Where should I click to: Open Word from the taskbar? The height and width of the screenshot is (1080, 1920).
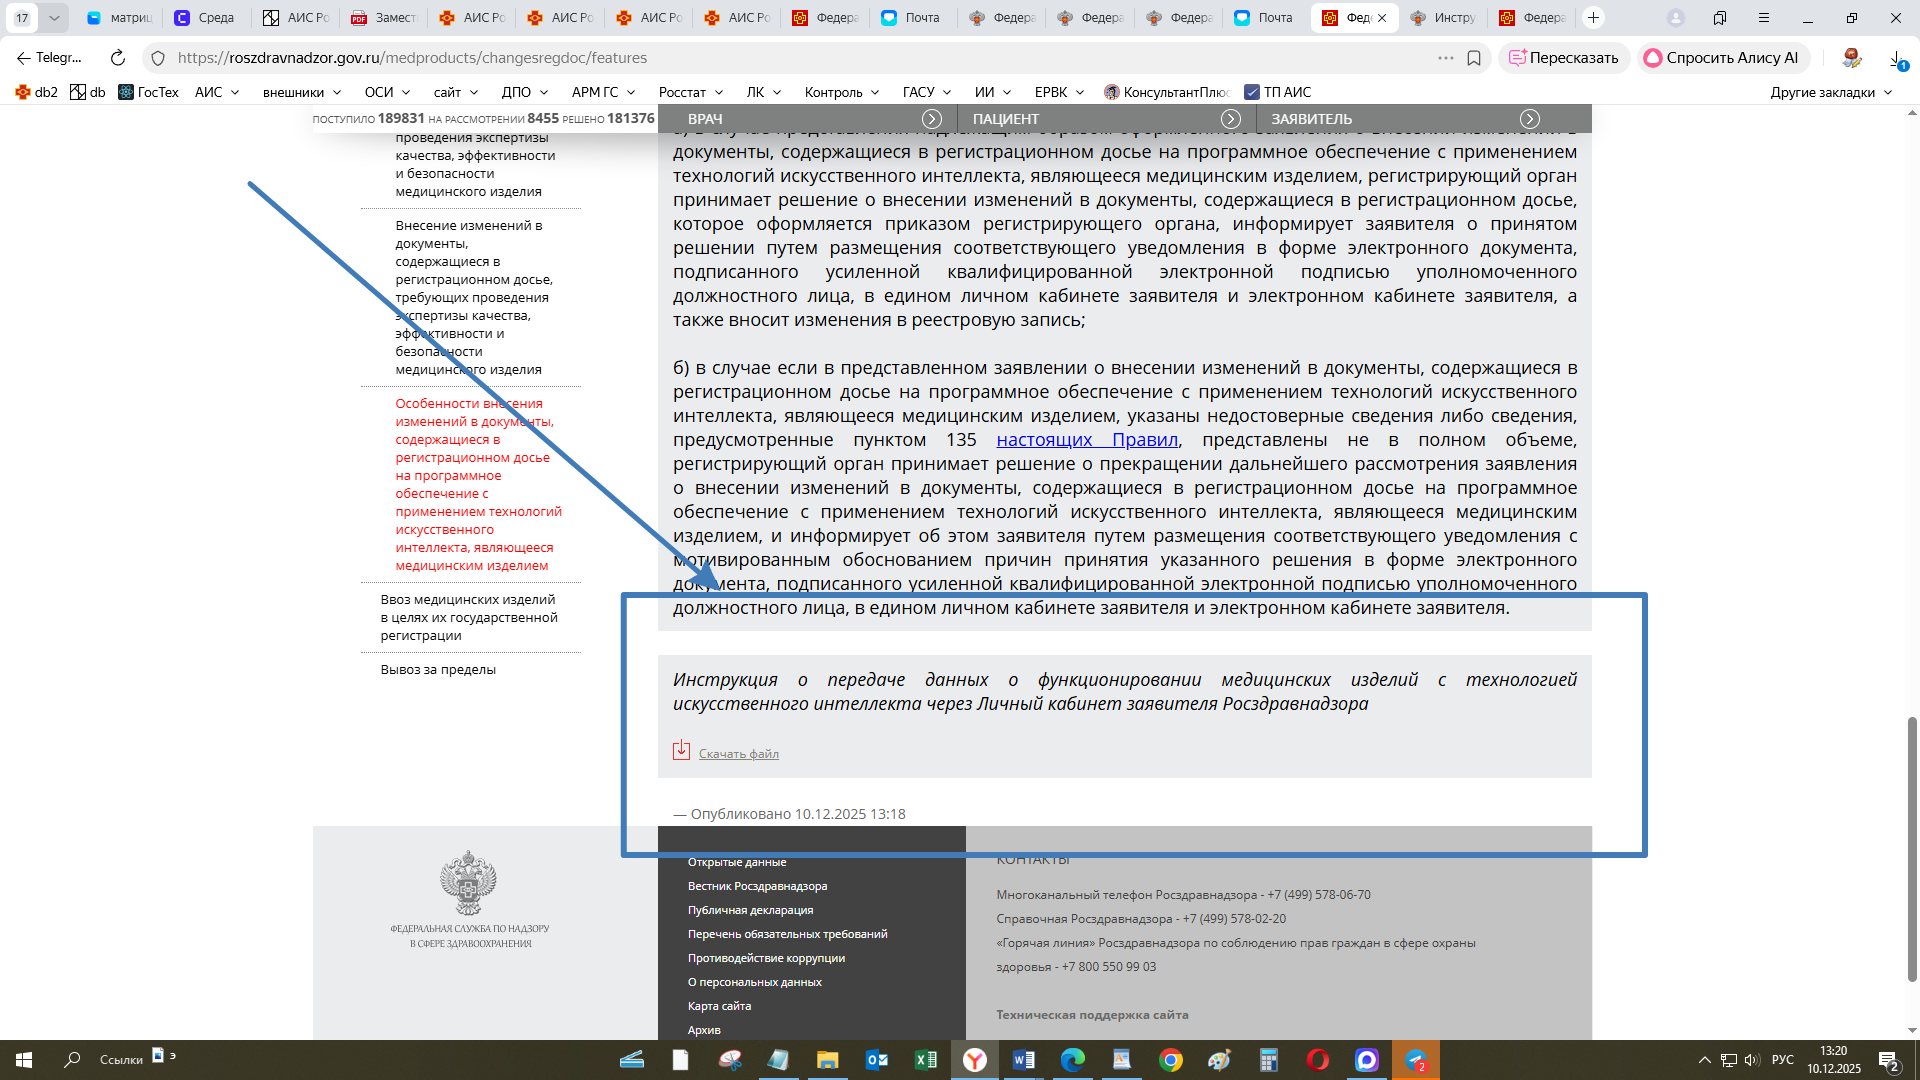tap(1023, 1060)
